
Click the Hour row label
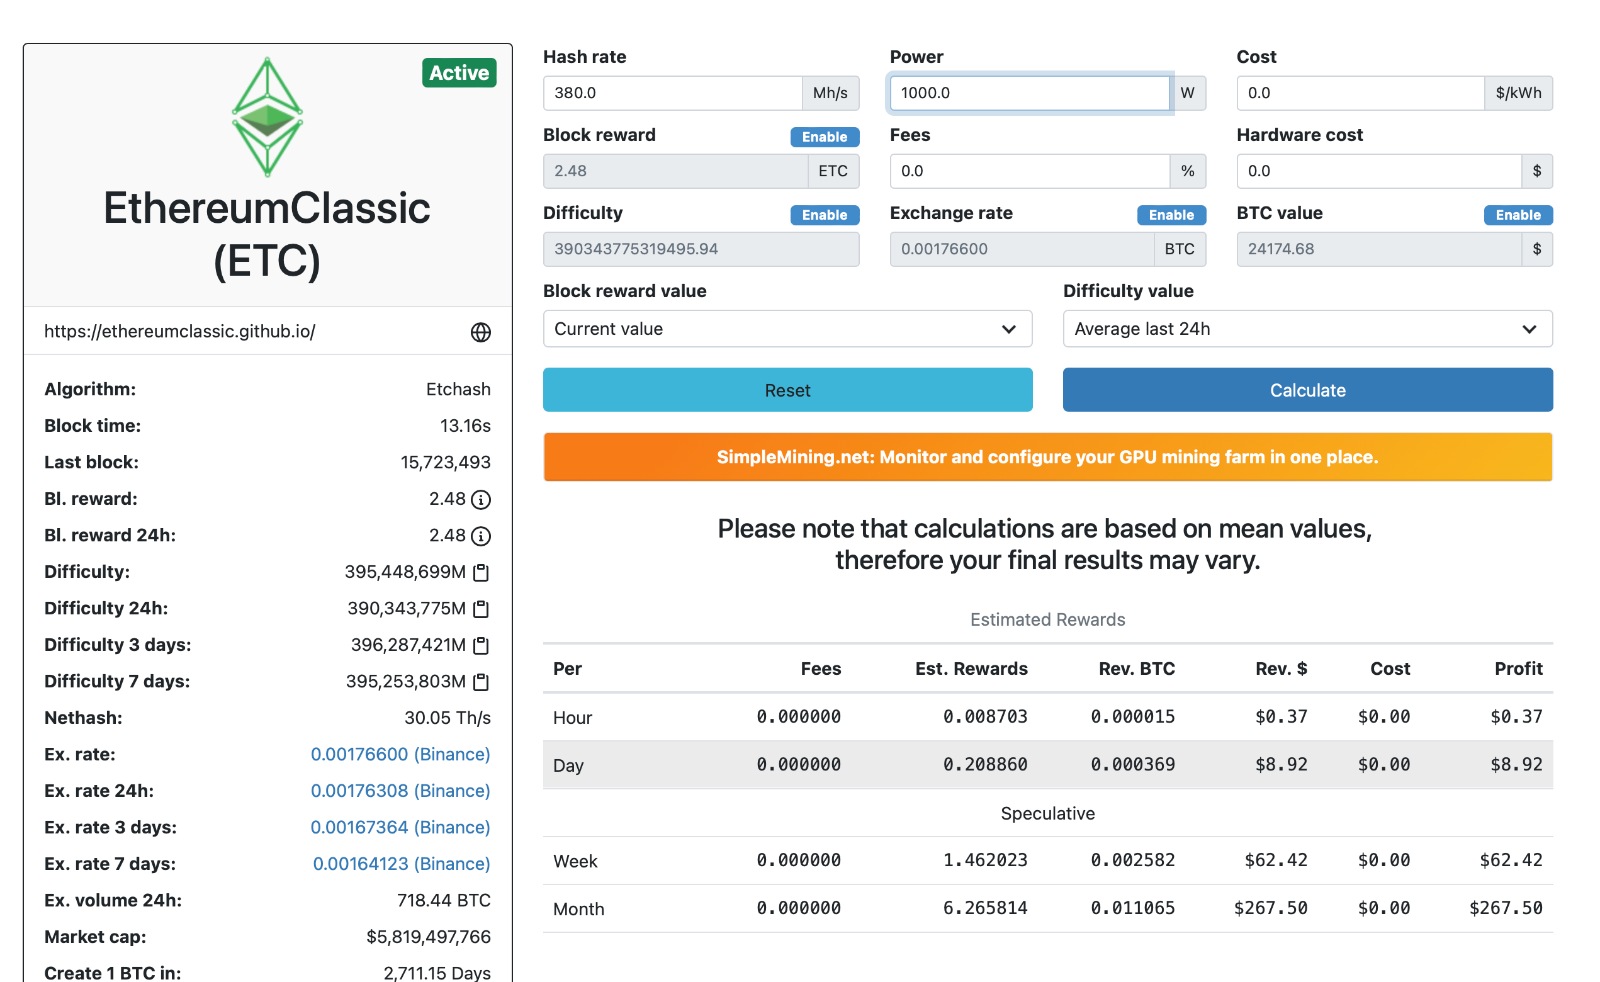(572, 718)
